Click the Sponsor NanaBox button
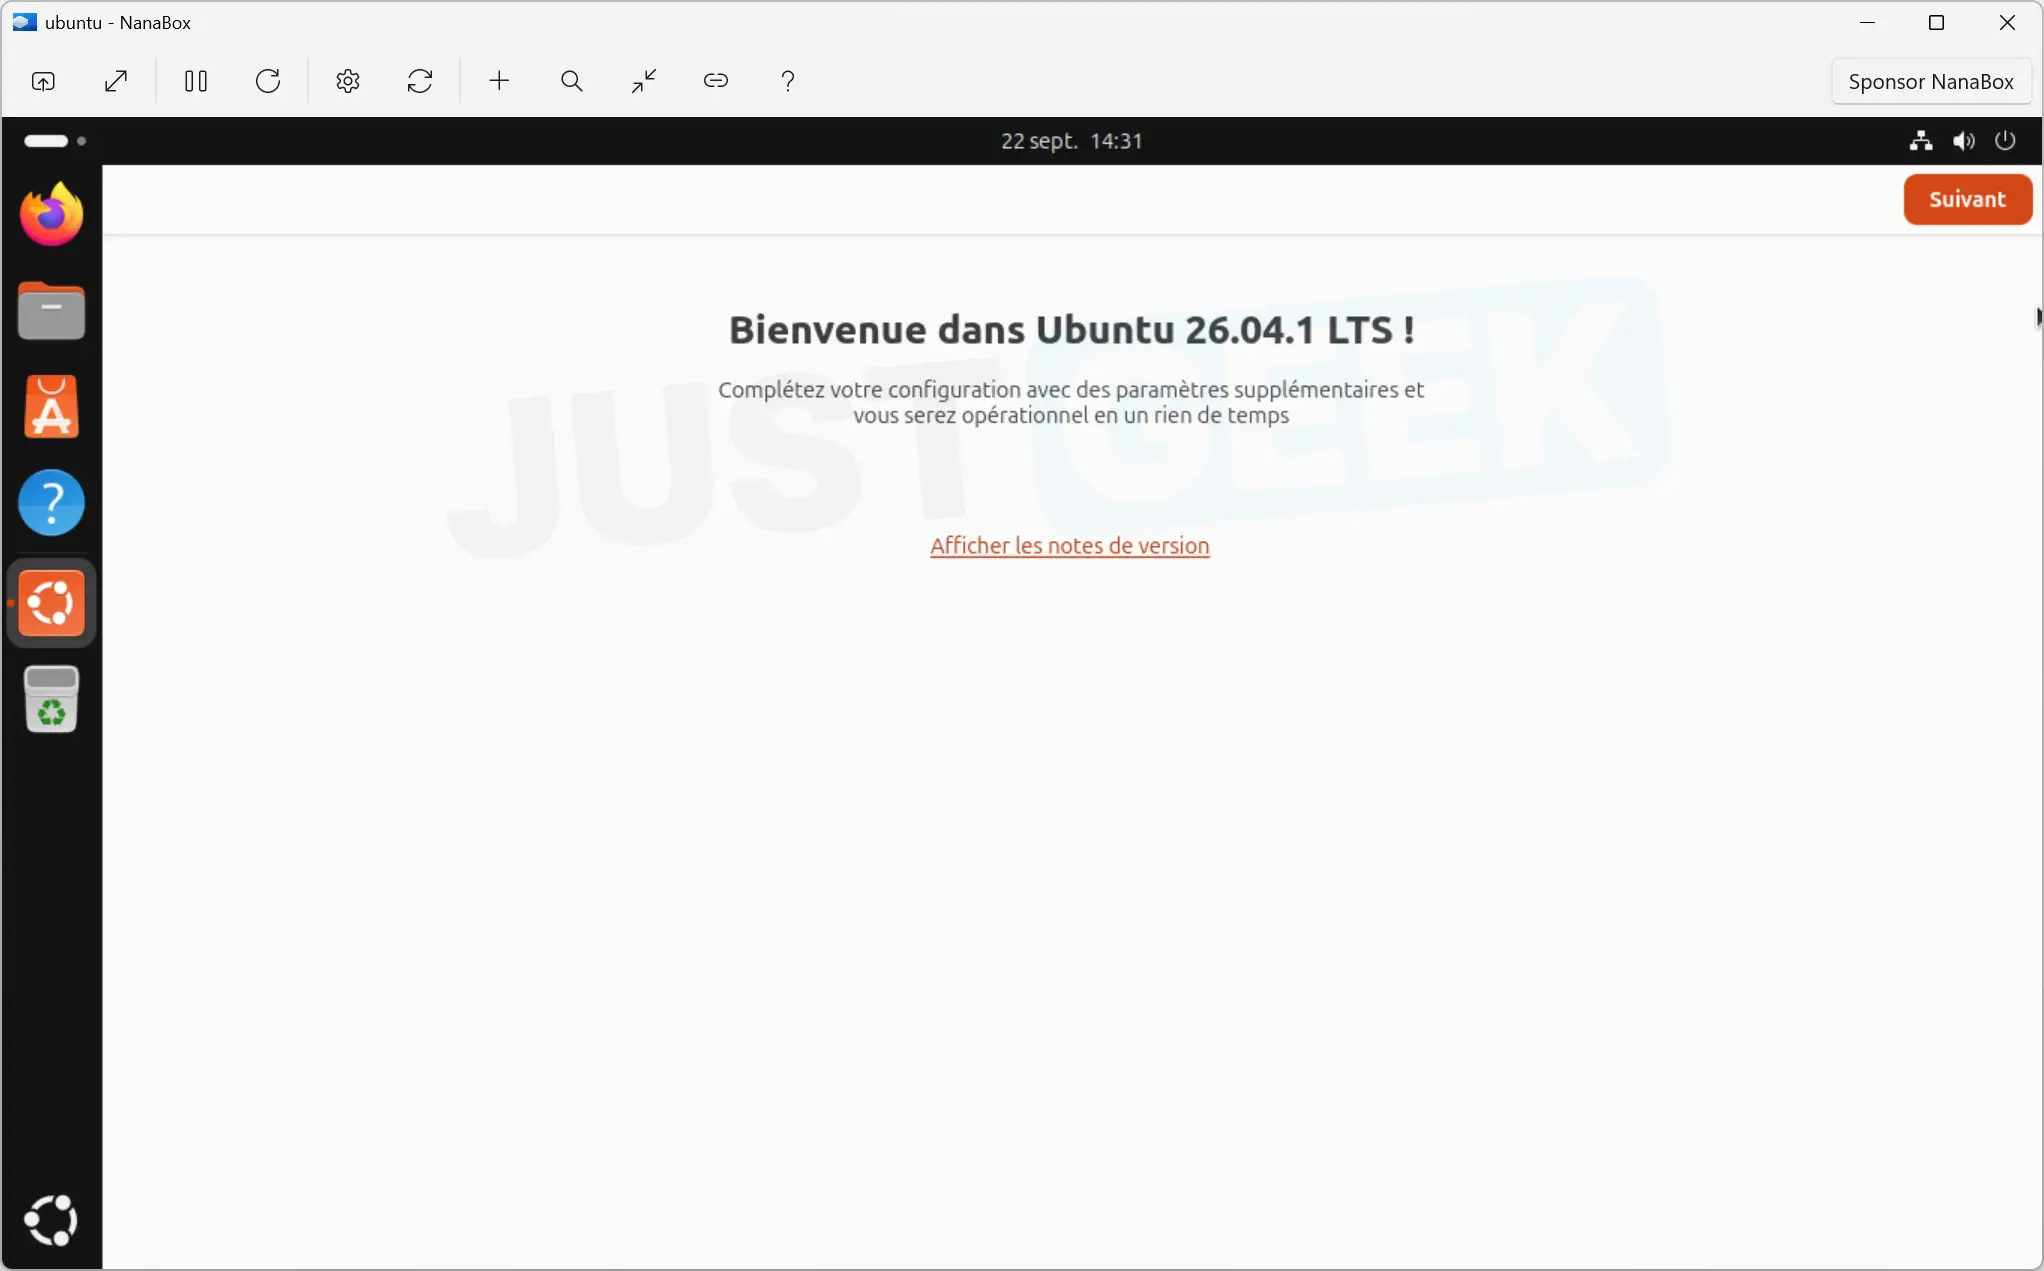The image size is (2044, 1271). point(1931,81)
